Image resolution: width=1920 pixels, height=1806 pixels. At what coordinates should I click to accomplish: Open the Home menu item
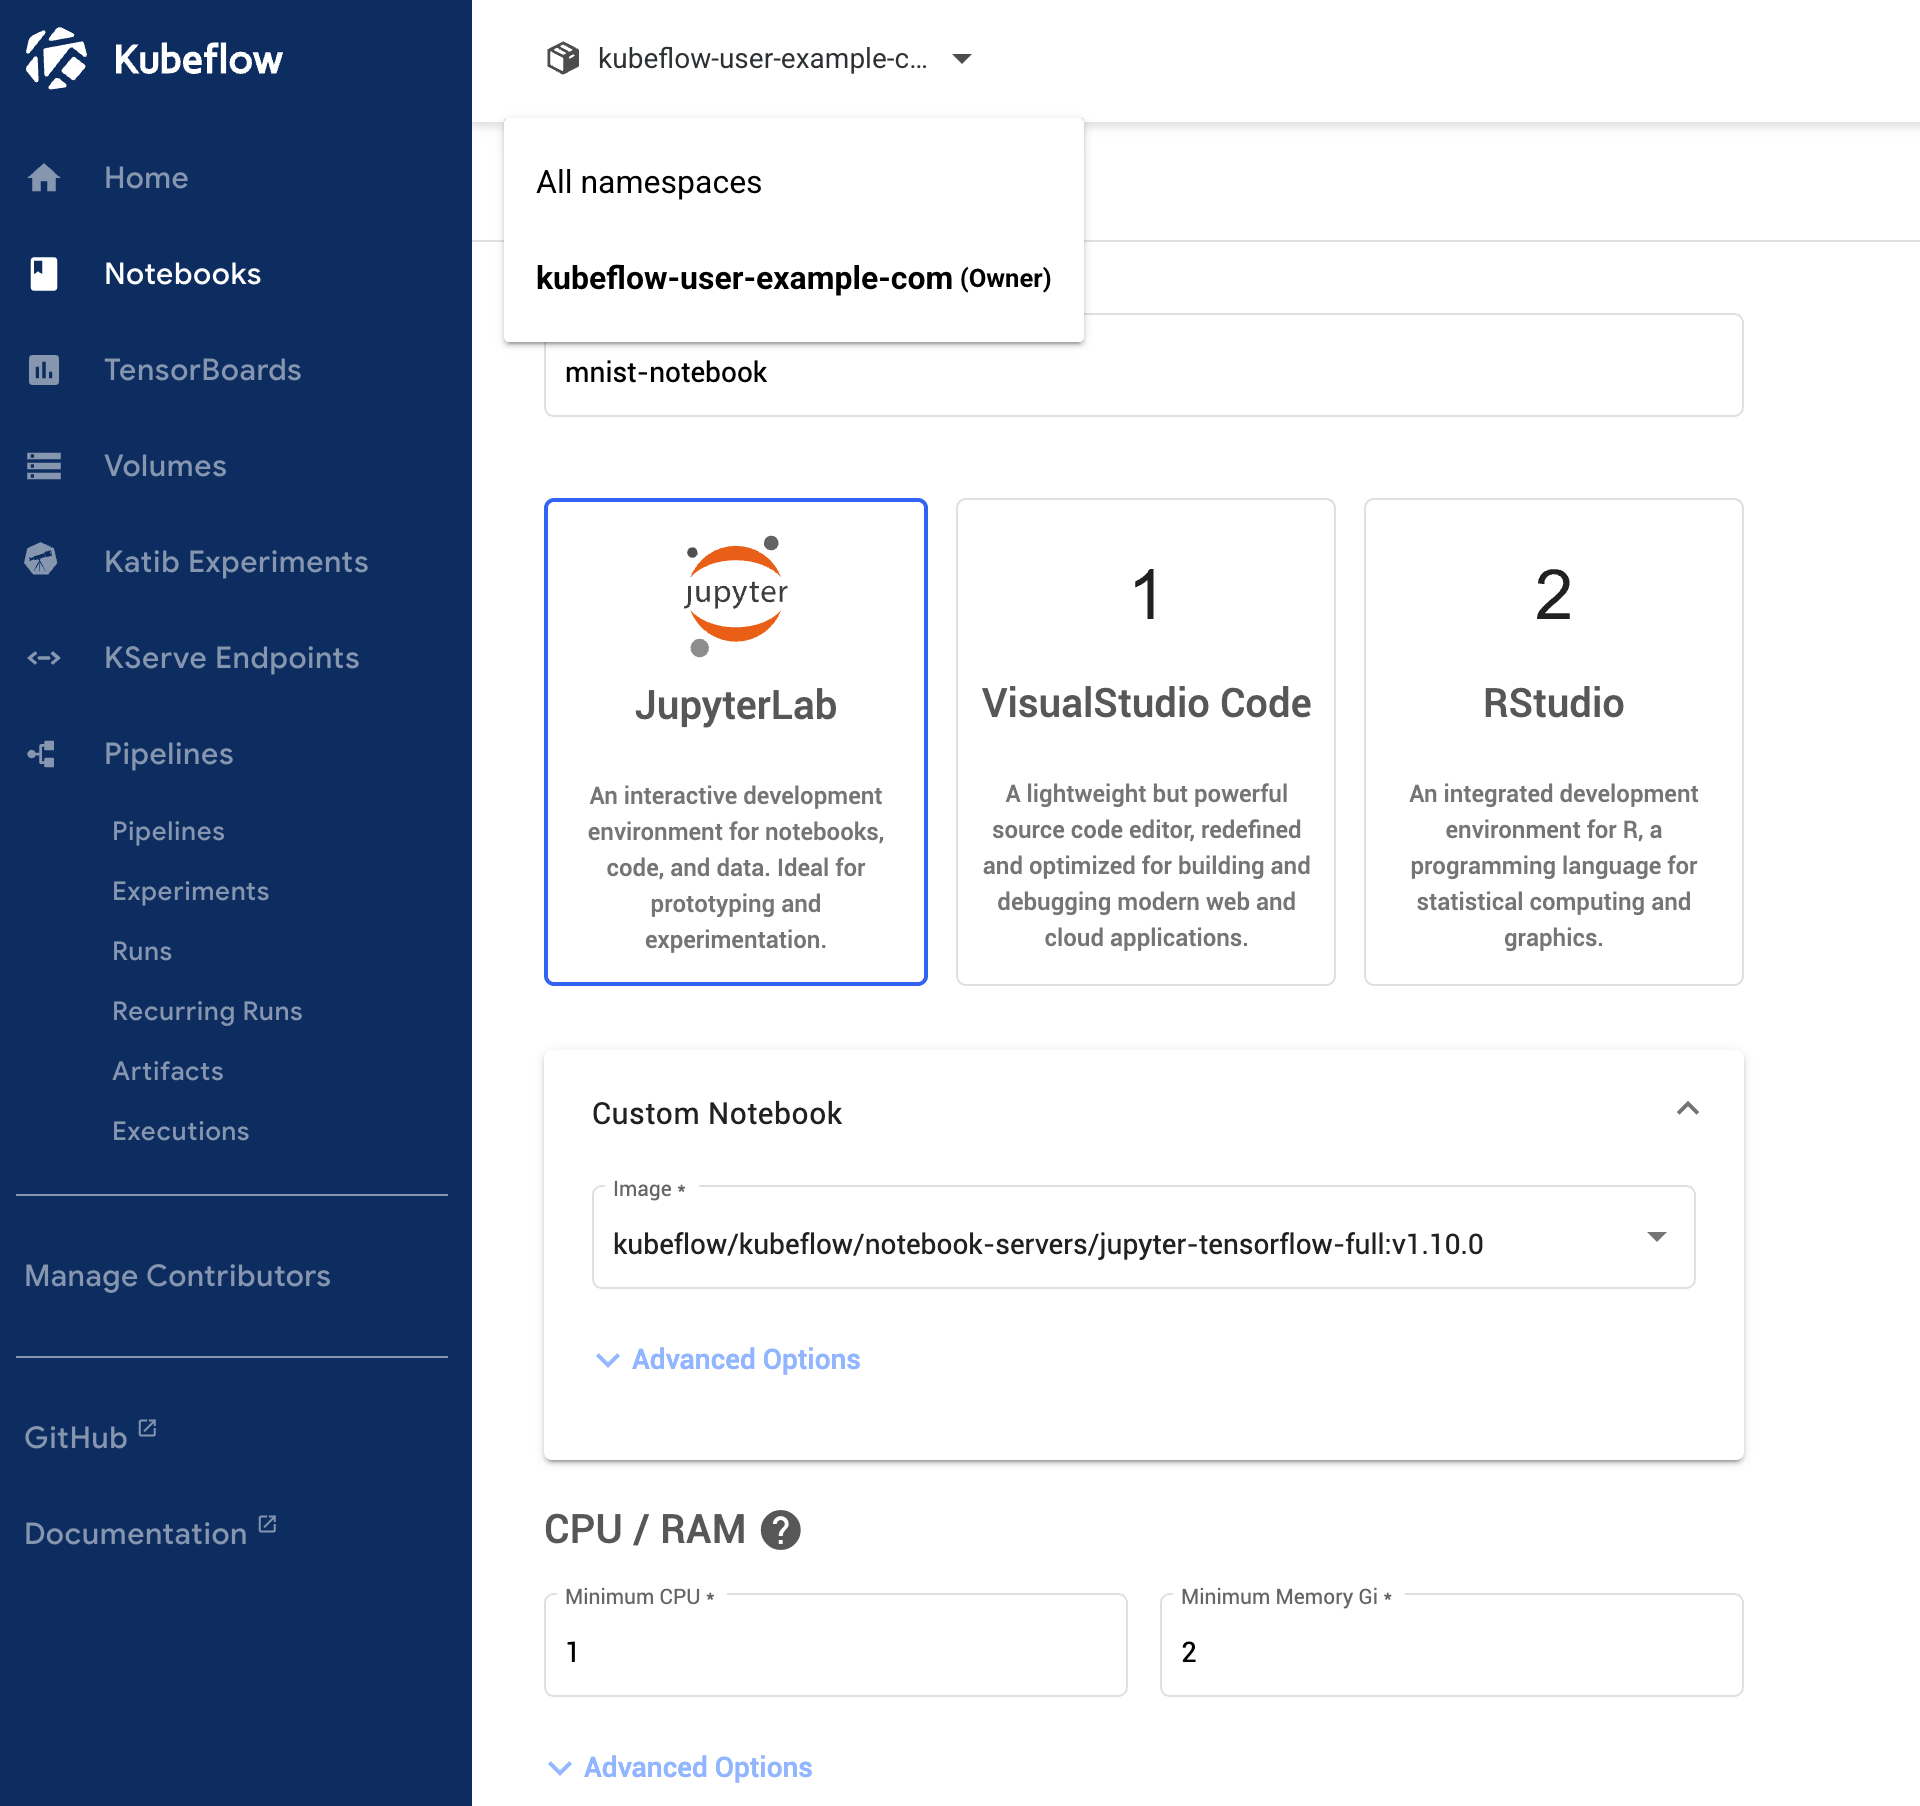pos(146,178)
